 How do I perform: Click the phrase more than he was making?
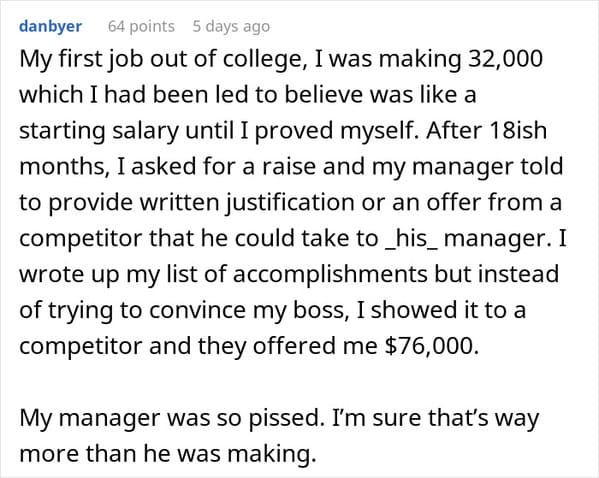tap(168, 454)
